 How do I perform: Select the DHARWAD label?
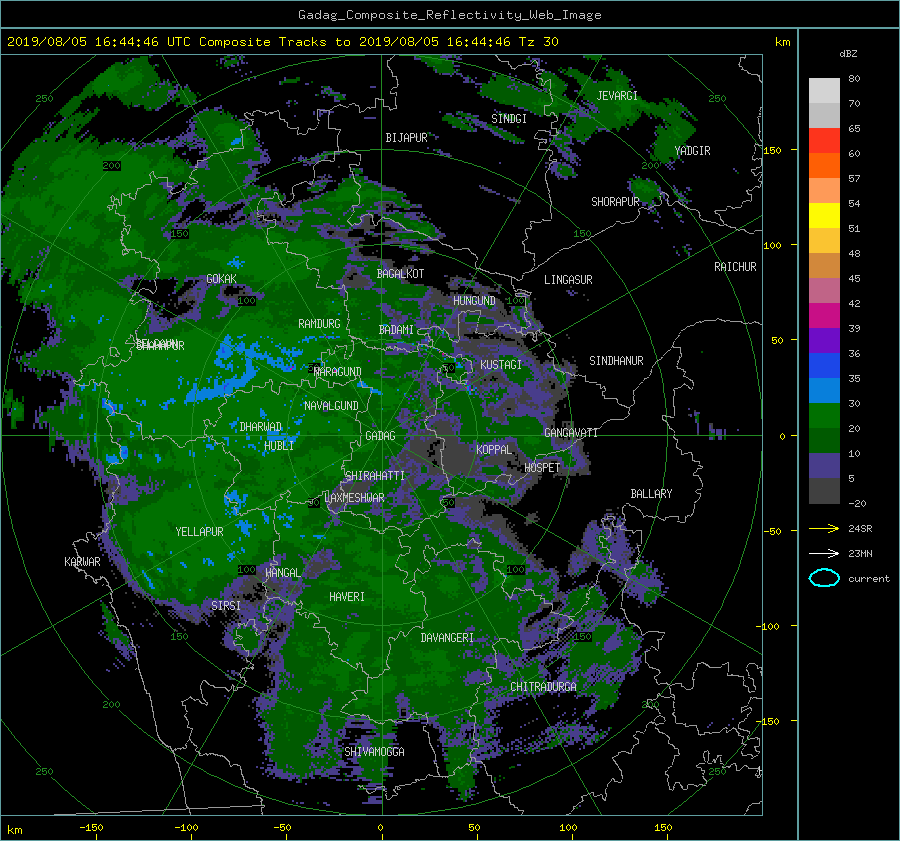[x=261, y=427]
